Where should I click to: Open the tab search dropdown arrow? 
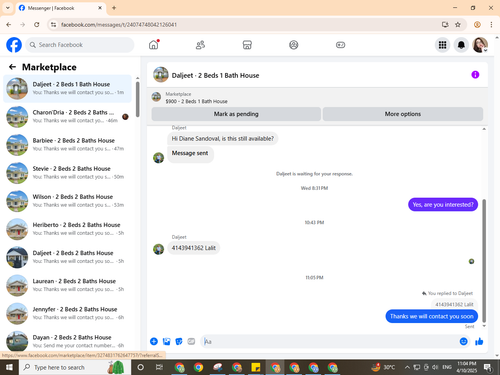pyautogui.click(x=8, y=8)
